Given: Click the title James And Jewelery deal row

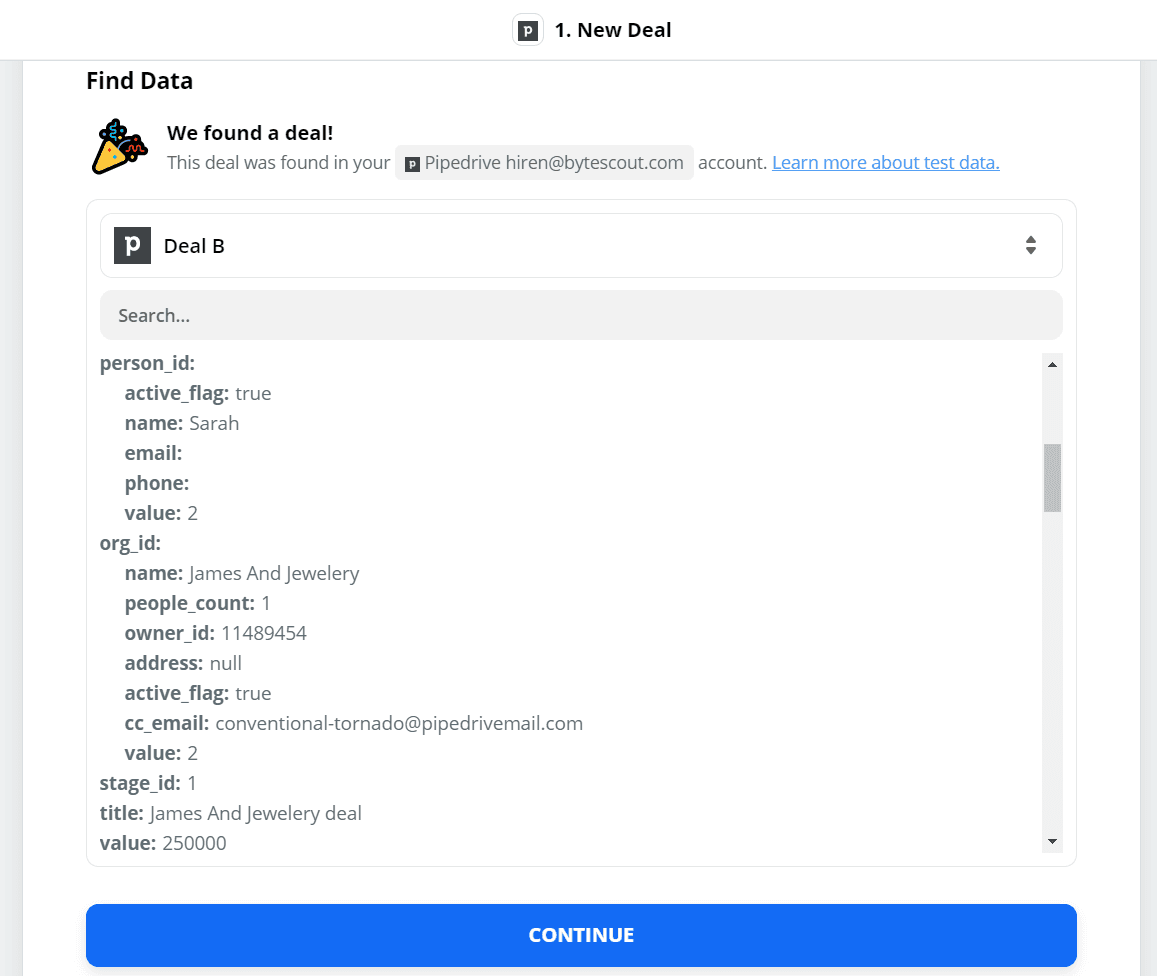Looking at the screenshot, I should pyautogui.click(x=231, y=813).
